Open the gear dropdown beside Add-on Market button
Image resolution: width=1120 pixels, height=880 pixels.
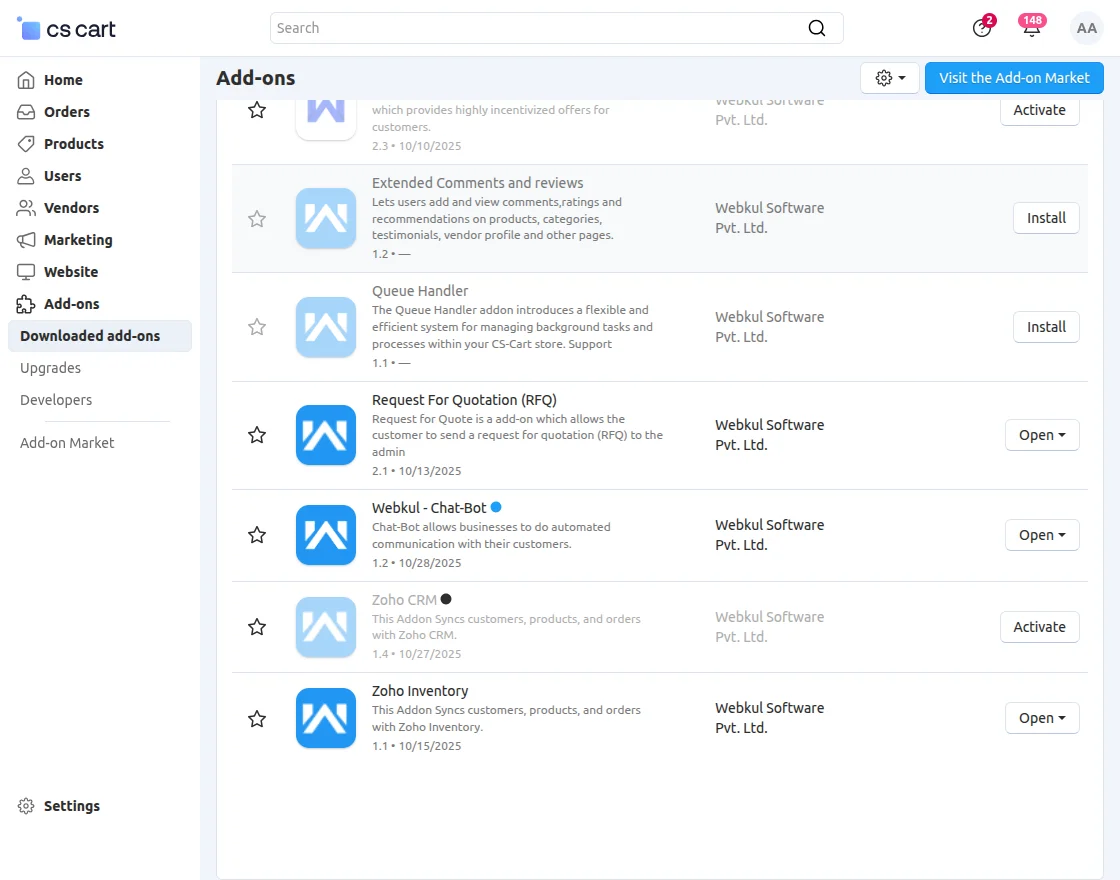click(889, 78)
